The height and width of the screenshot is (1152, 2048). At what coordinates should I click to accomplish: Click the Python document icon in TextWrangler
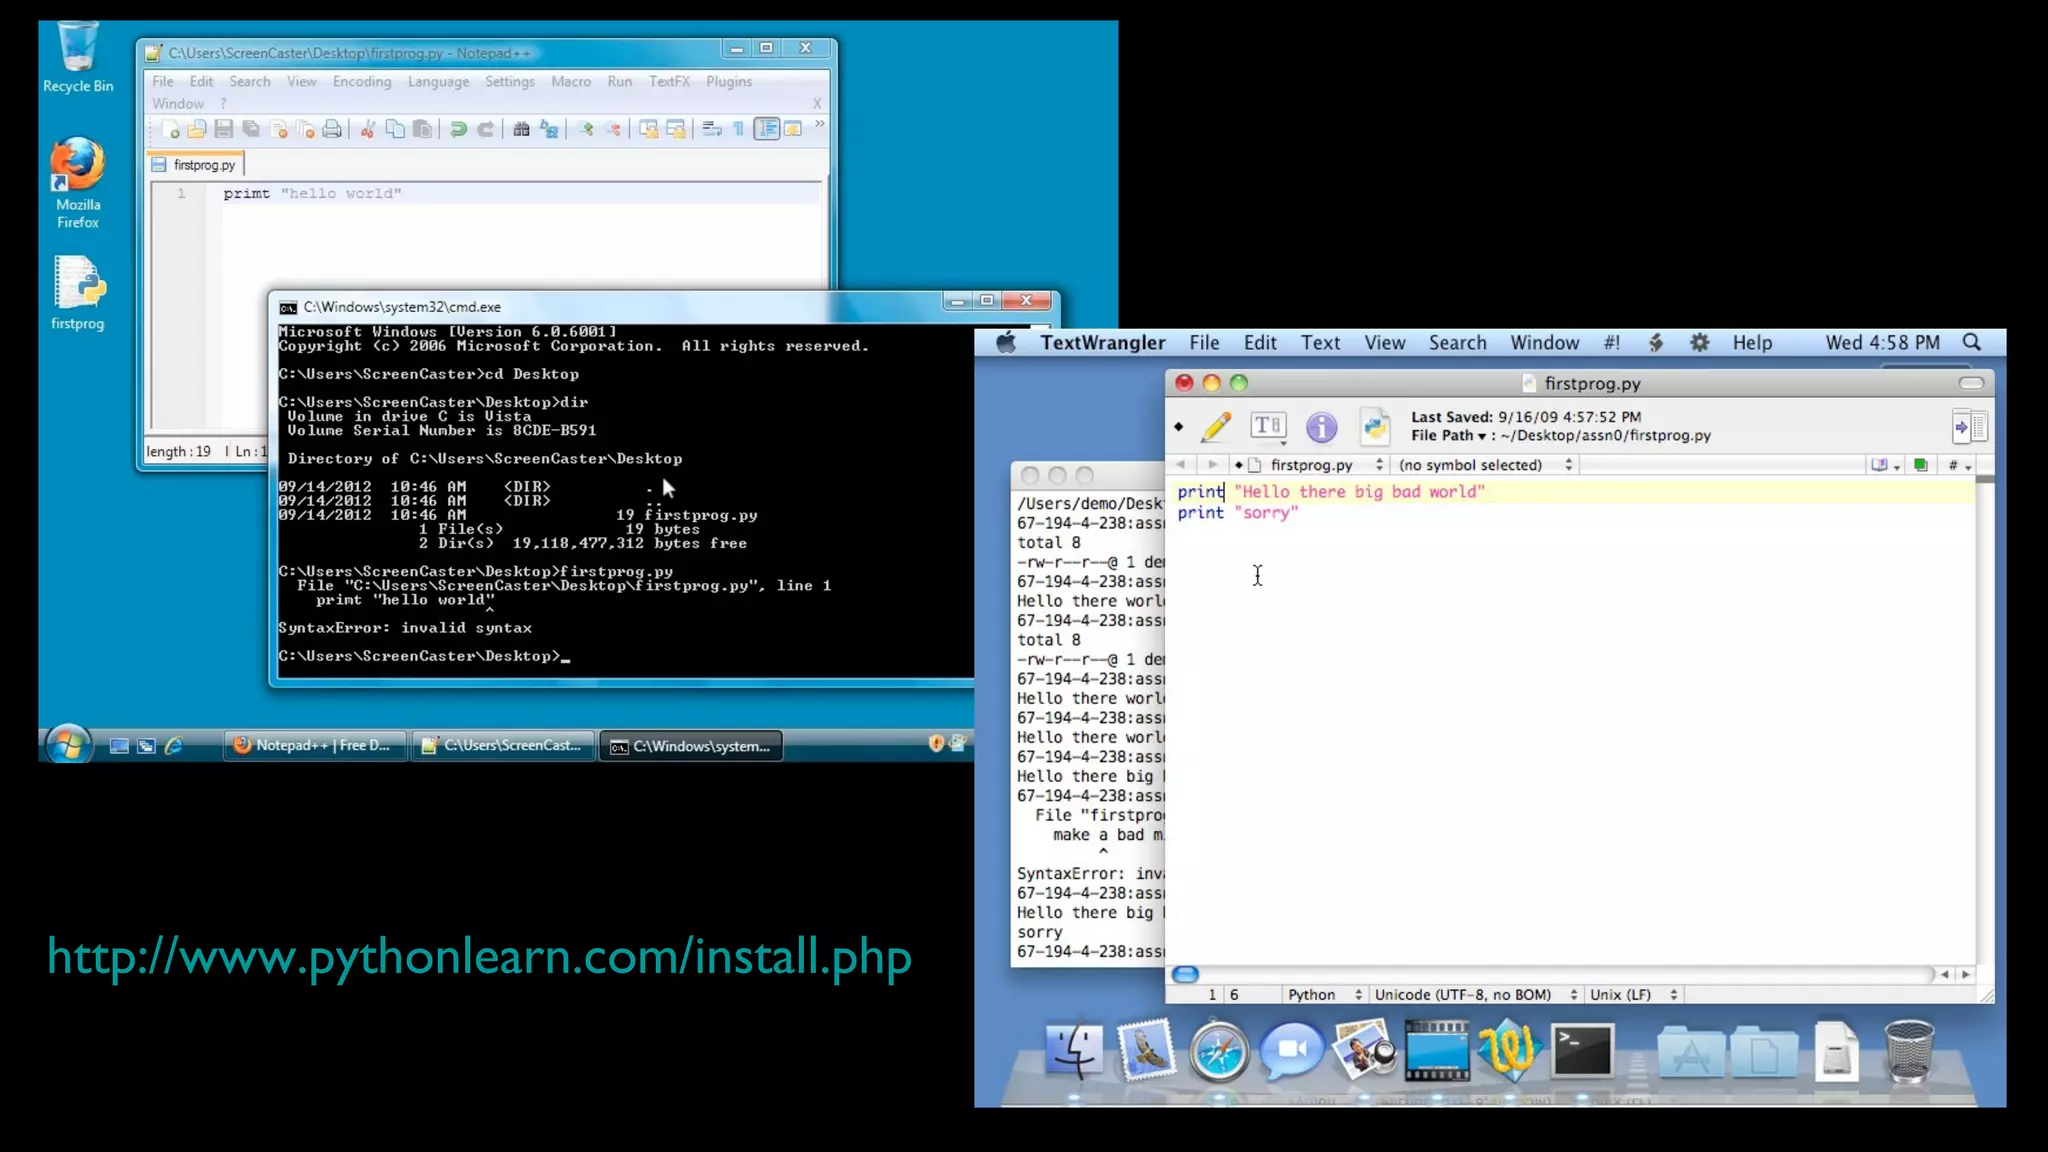[x=1375, y=427]
